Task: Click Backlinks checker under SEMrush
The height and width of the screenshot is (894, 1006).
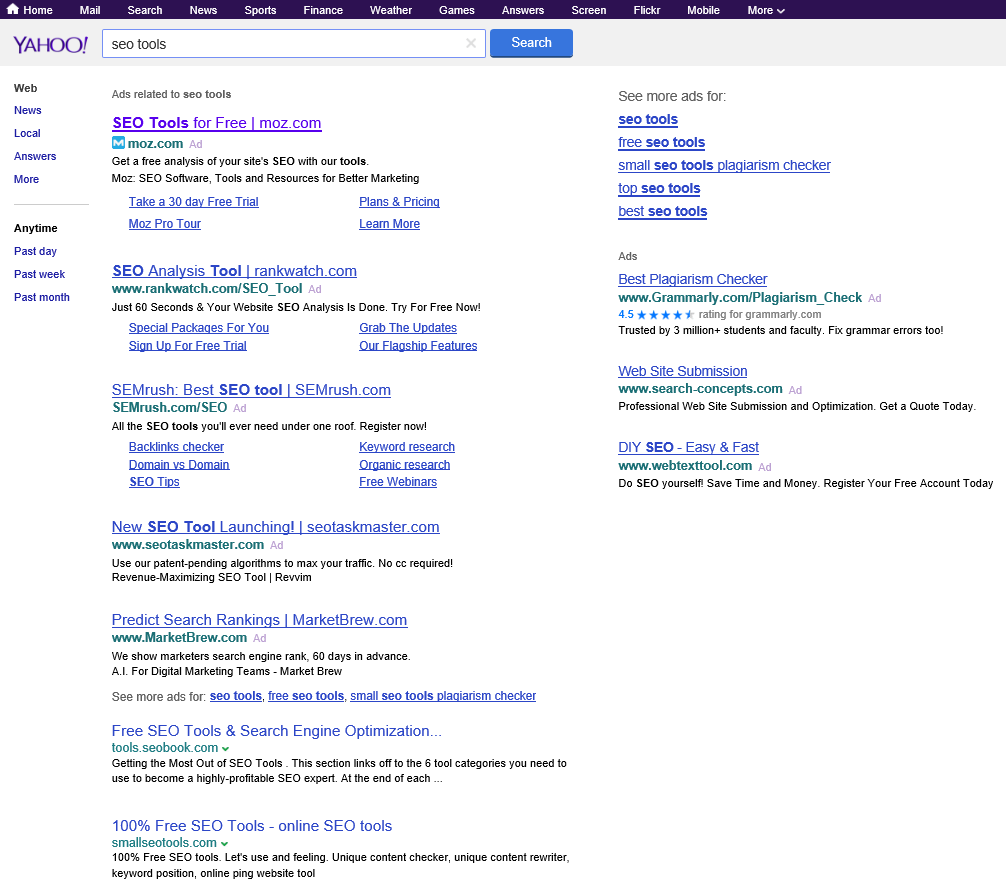Action: (176, 447)
